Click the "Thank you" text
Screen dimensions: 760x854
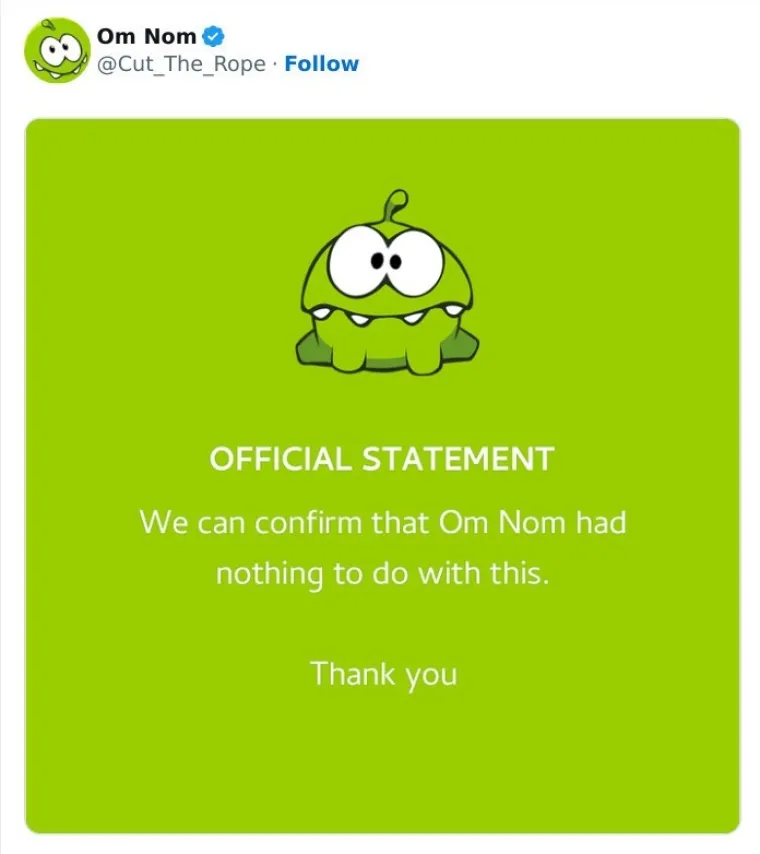point(383,673)
